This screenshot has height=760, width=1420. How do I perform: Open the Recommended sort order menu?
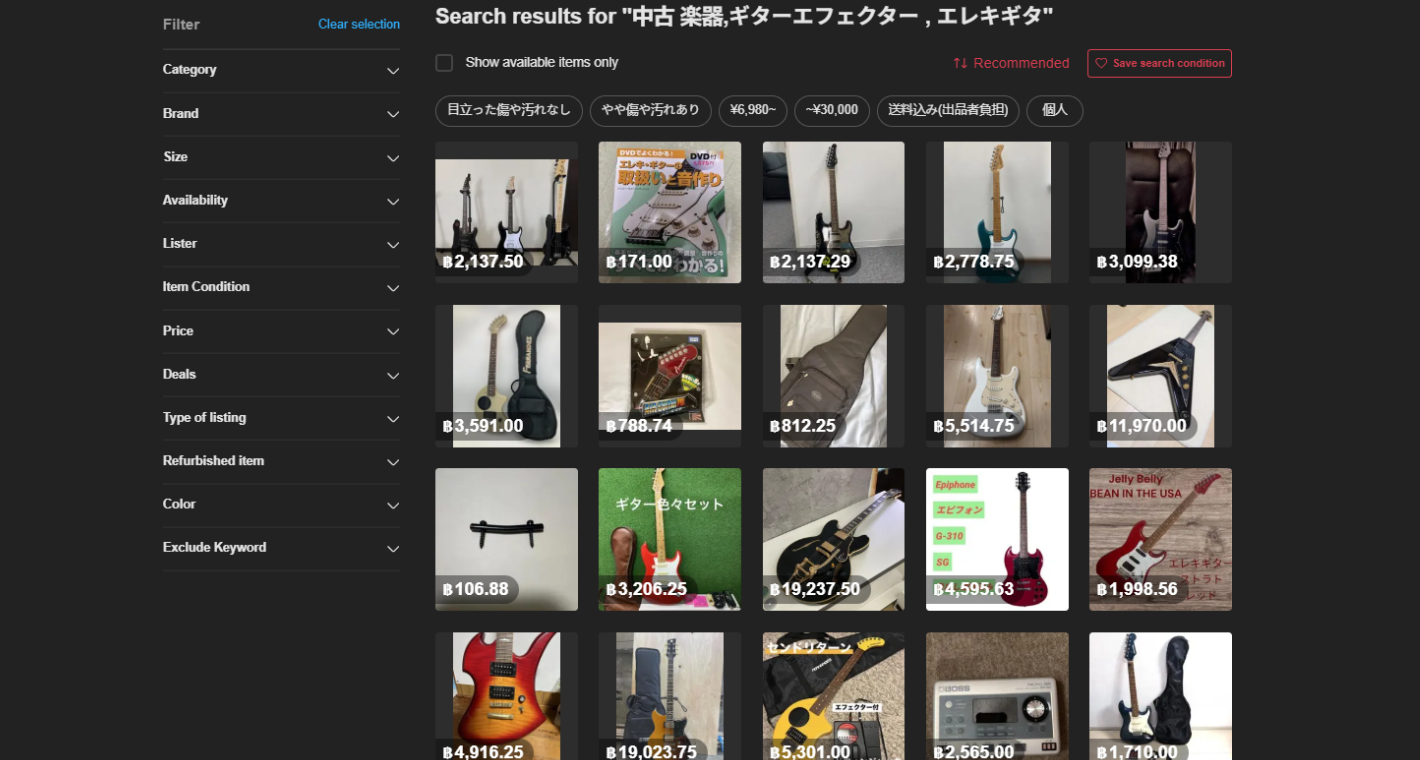[x=1011, y=63]
